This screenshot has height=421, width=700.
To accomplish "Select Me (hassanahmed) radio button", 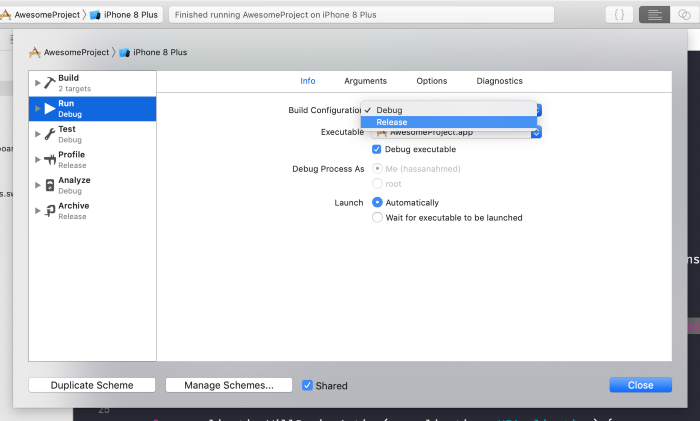I will click(377, 169).
